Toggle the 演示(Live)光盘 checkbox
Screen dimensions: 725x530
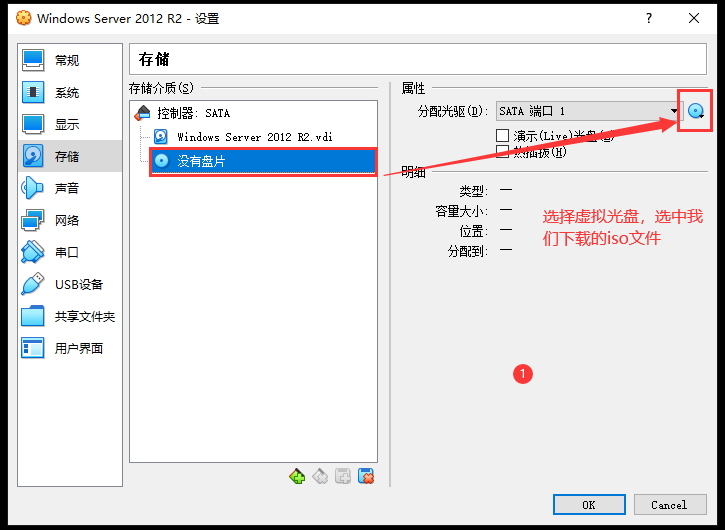[x=502, y=136]
